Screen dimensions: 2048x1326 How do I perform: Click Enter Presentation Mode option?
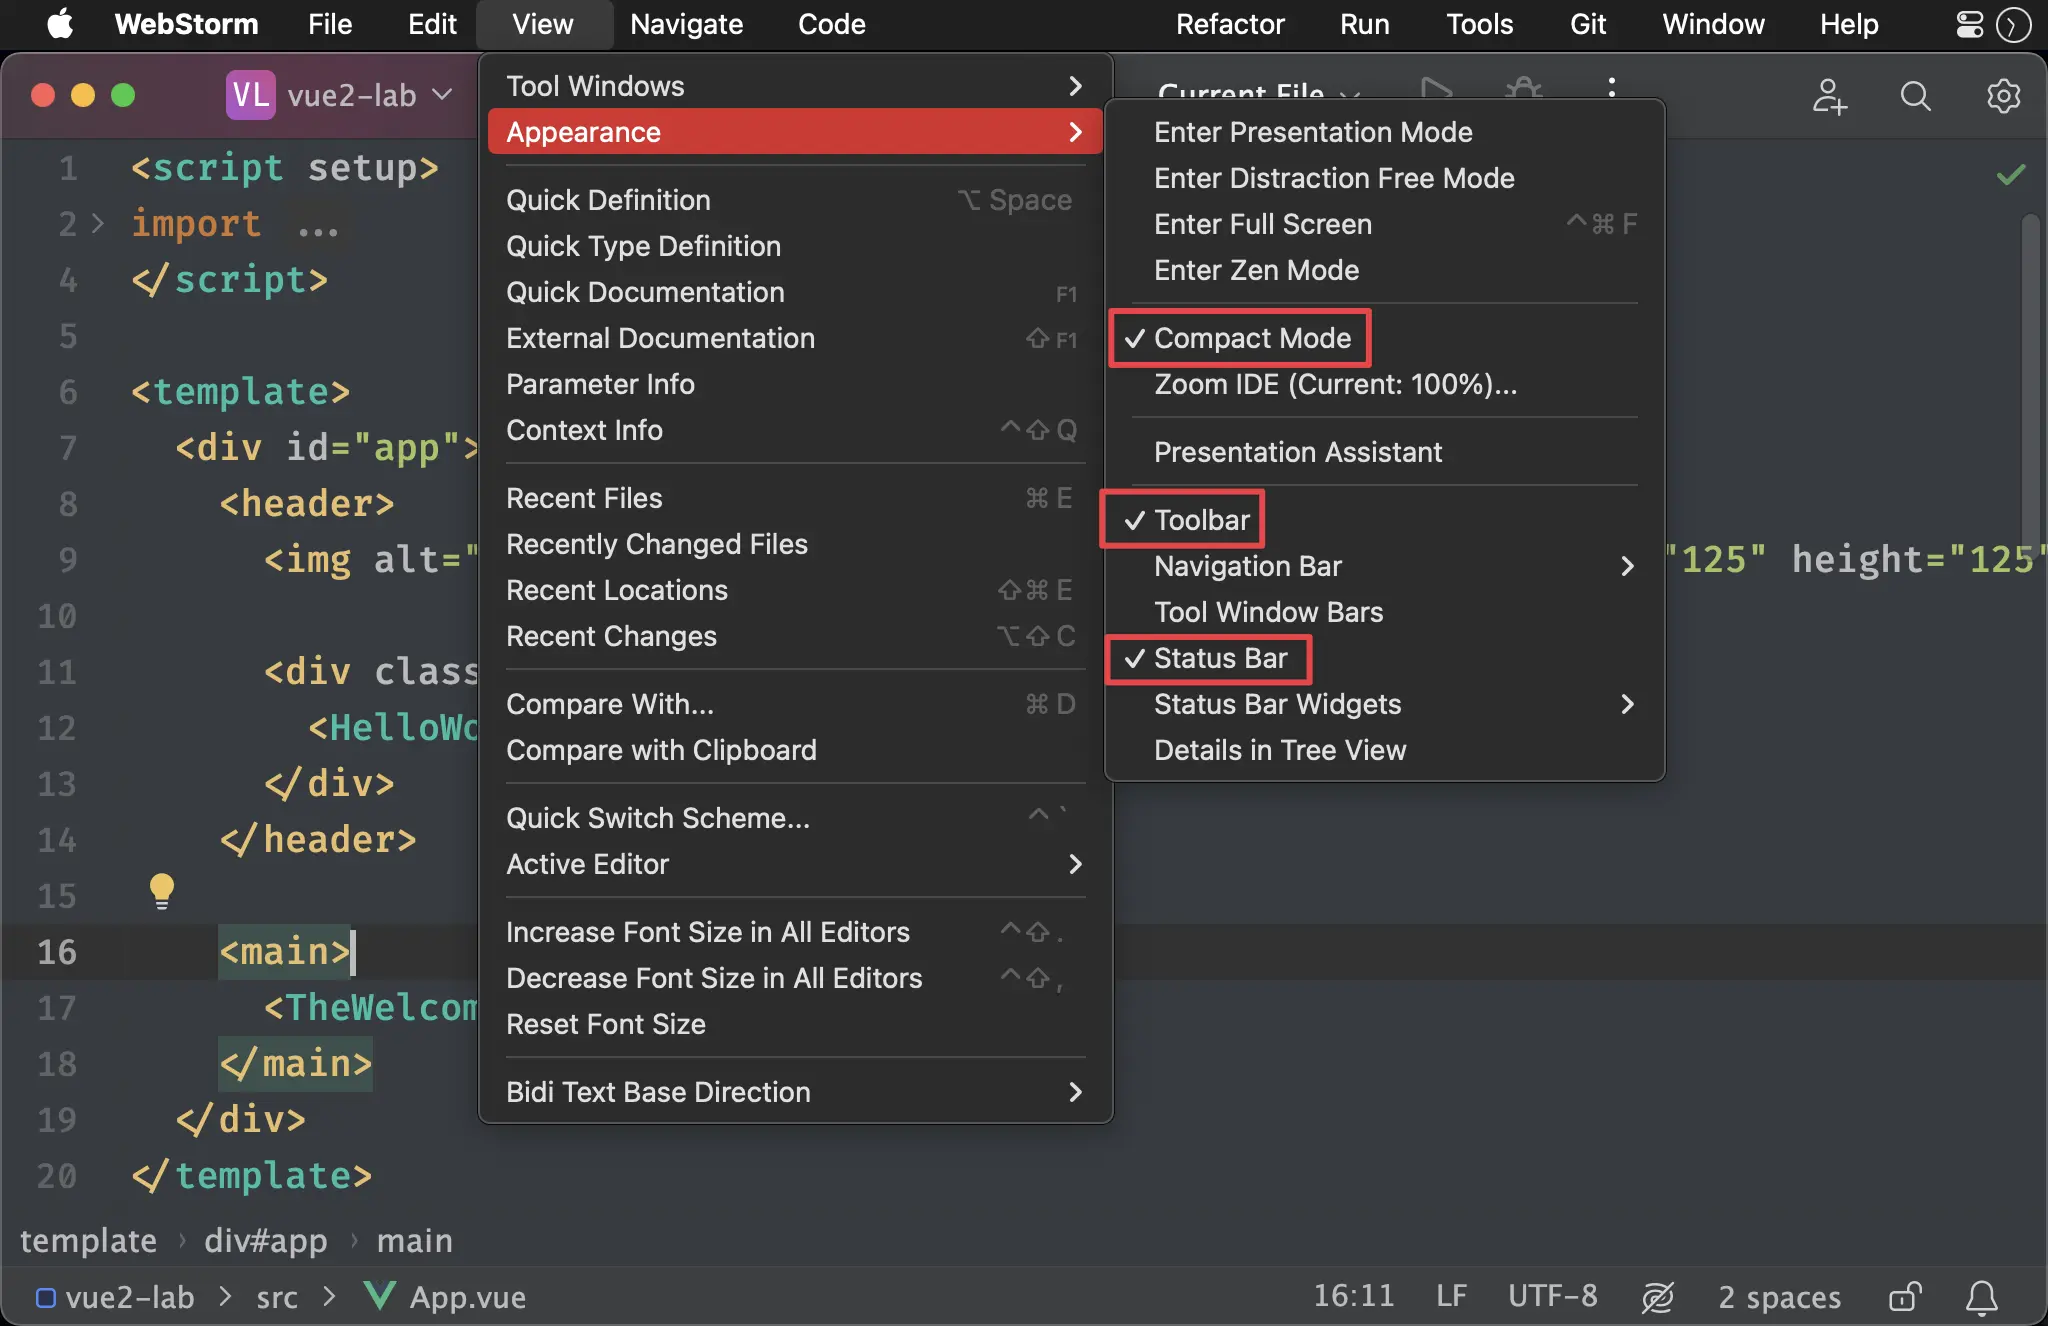[1312, 130]
